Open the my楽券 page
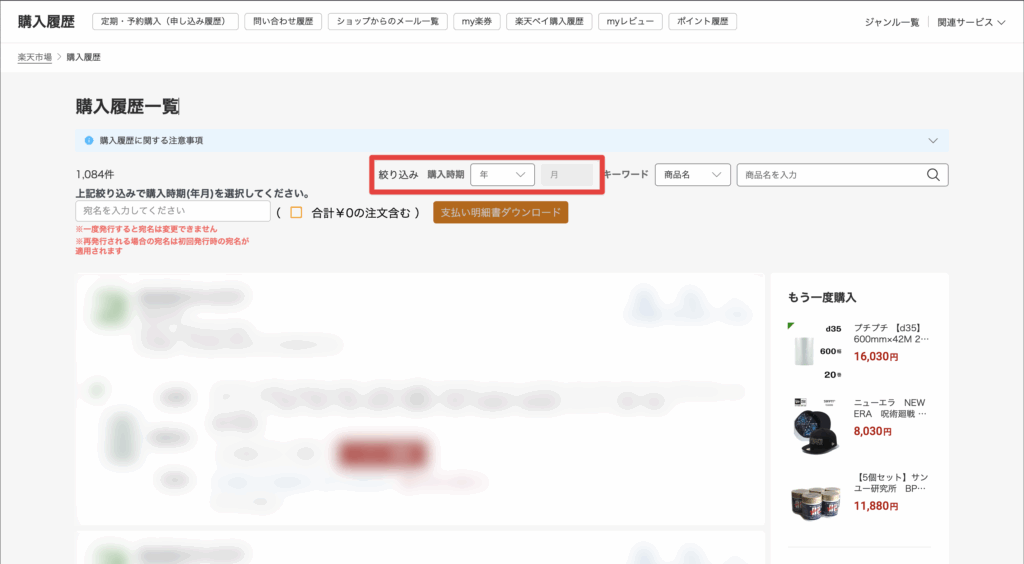 click(476, 22)
